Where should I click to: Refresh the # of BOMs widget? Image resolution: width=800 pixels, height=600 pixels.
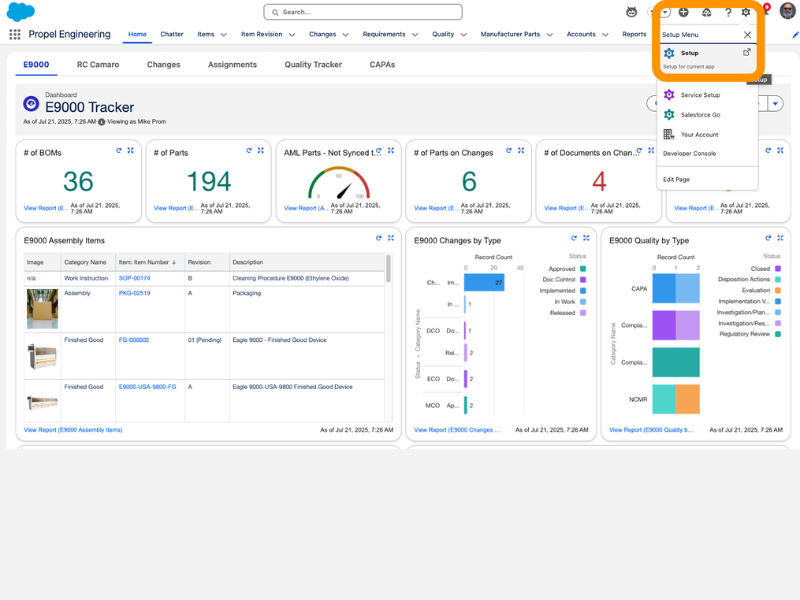pos(118,151)
